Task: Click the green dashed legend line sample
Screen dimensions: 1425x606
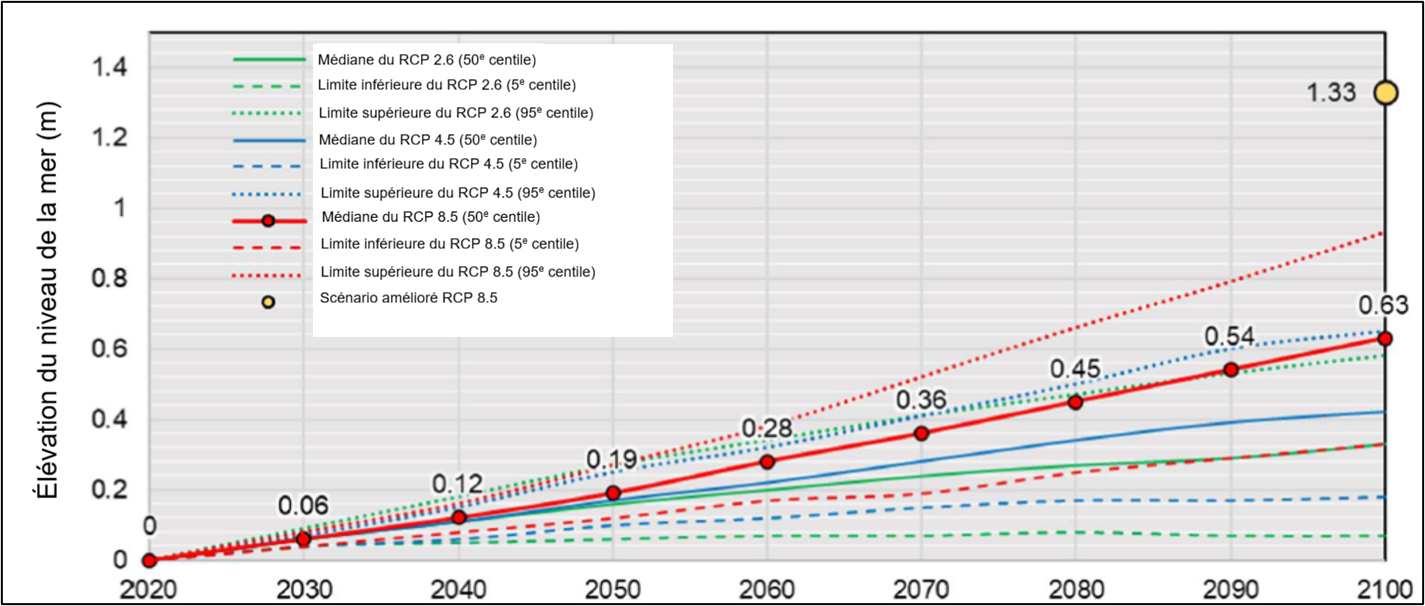Action: (x=268, y=87)
